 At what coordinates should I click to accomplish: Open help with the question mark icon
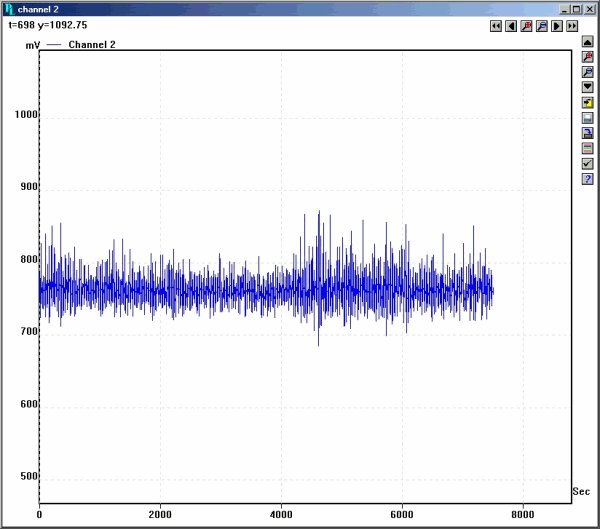click(588, 179)
